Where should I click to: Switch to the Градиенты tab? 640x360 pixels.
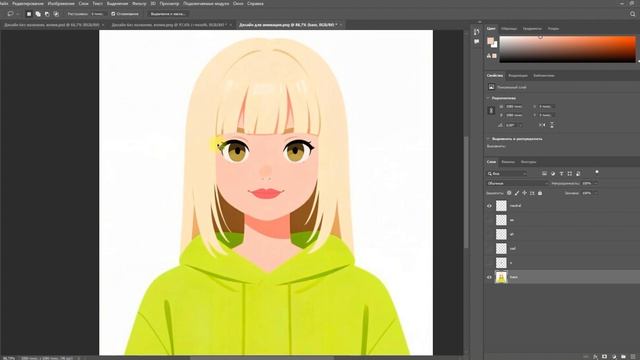click(x=532, y=29)
